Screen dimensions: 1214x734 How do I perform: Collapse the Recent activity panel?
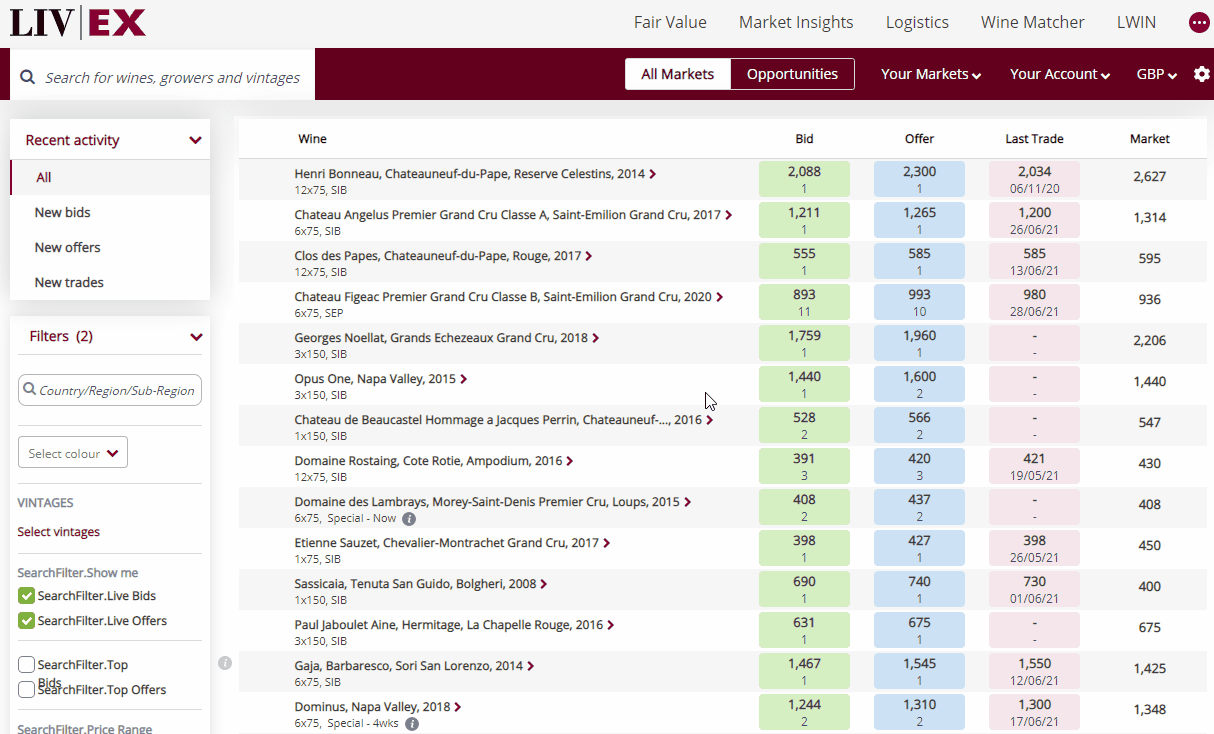click(x=195, y=141)
